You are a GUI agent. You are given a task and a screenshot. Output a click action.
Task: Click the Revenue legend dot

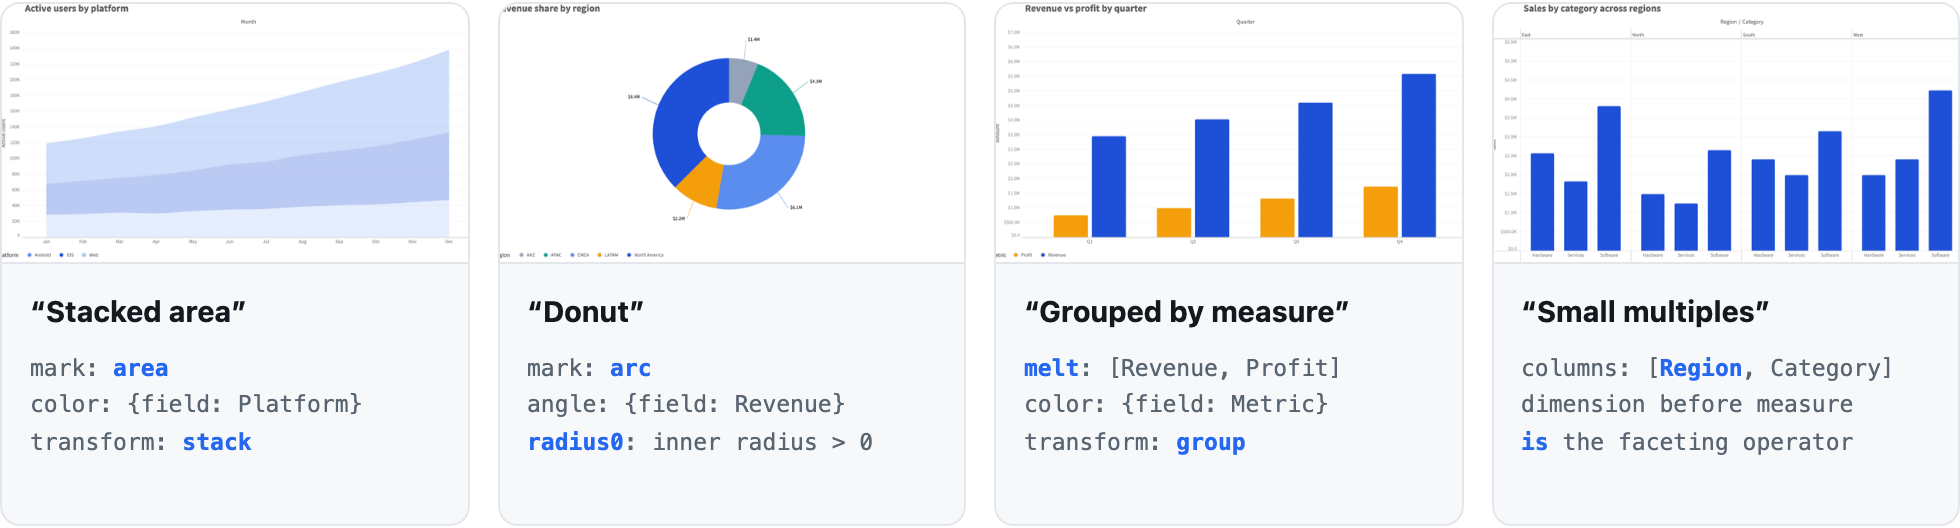(1043, 255)
